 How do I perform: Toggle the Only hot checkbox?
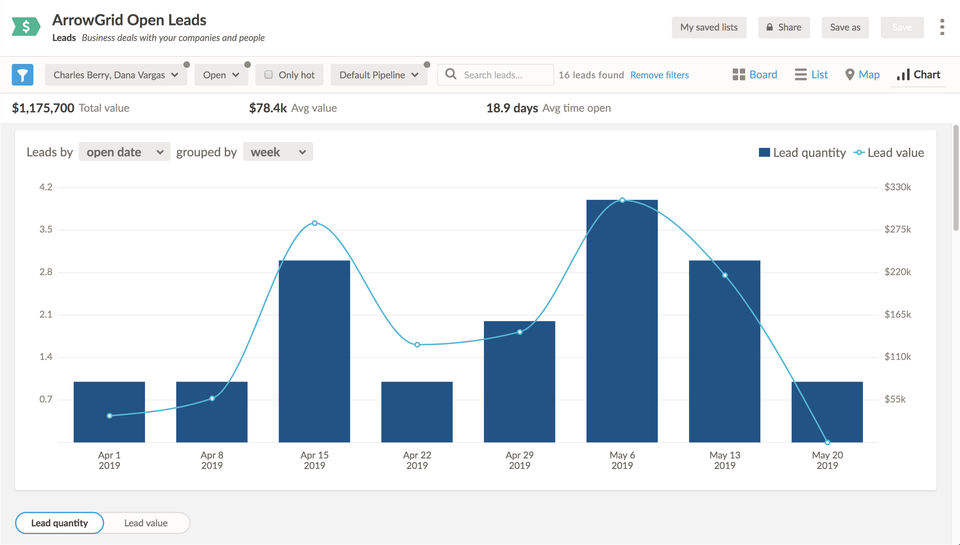268,75
